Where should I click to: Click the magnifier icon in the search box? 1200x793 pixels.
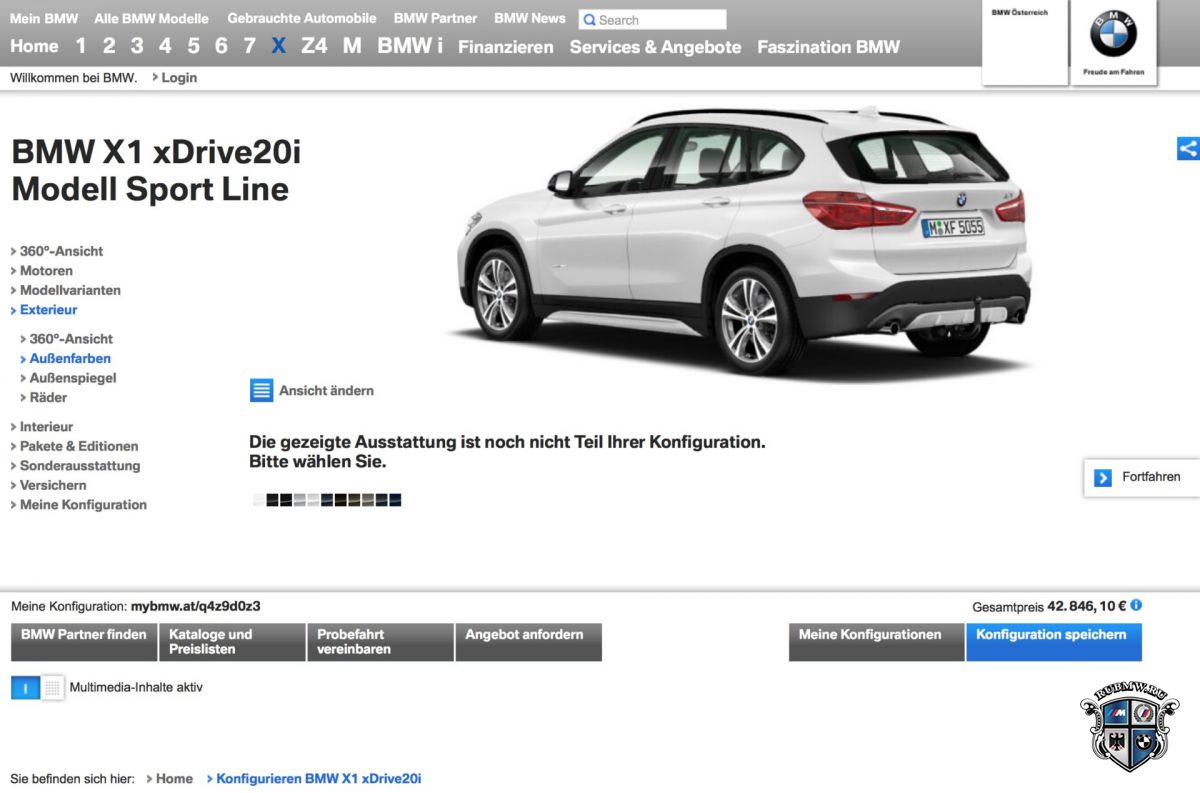[x=589, y=20]
